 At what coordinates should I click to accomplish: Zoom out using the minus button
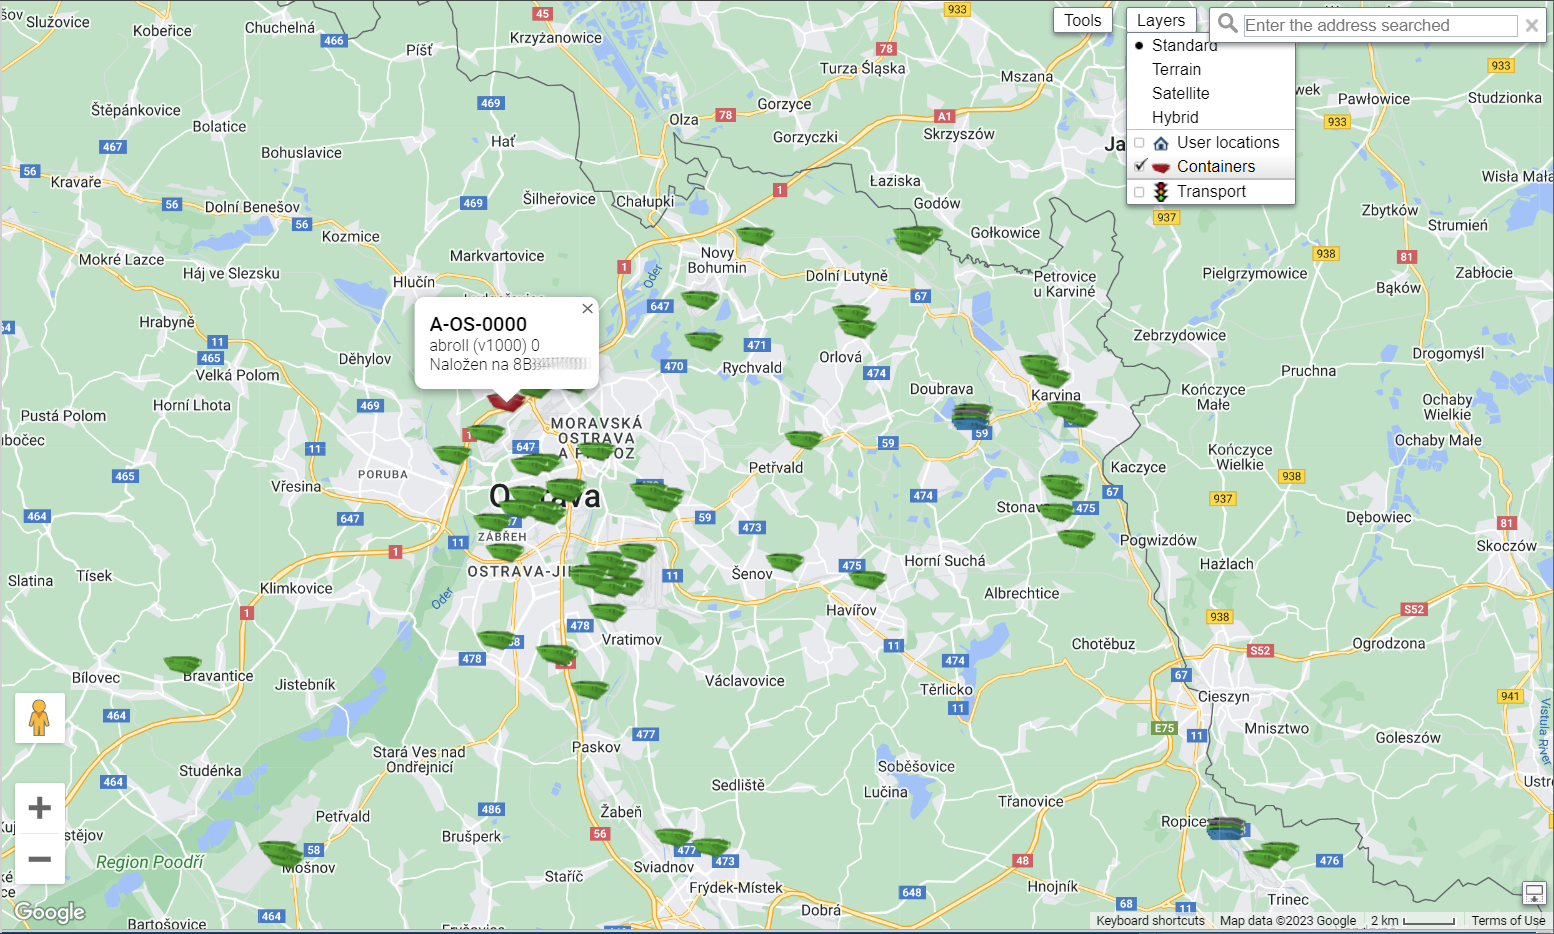(x=40, y=859)
